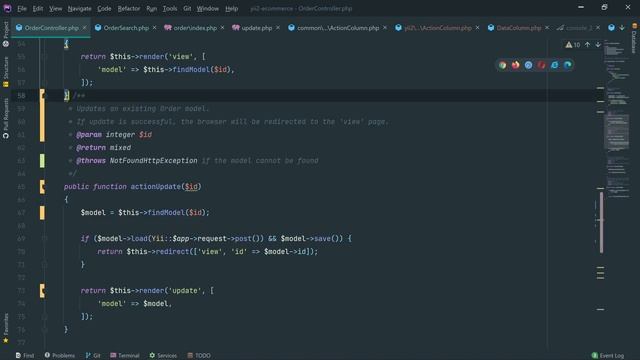Viewport: 640px width, 360px height.
Task: Open the Event Log panel
Action: click(608, 356)
